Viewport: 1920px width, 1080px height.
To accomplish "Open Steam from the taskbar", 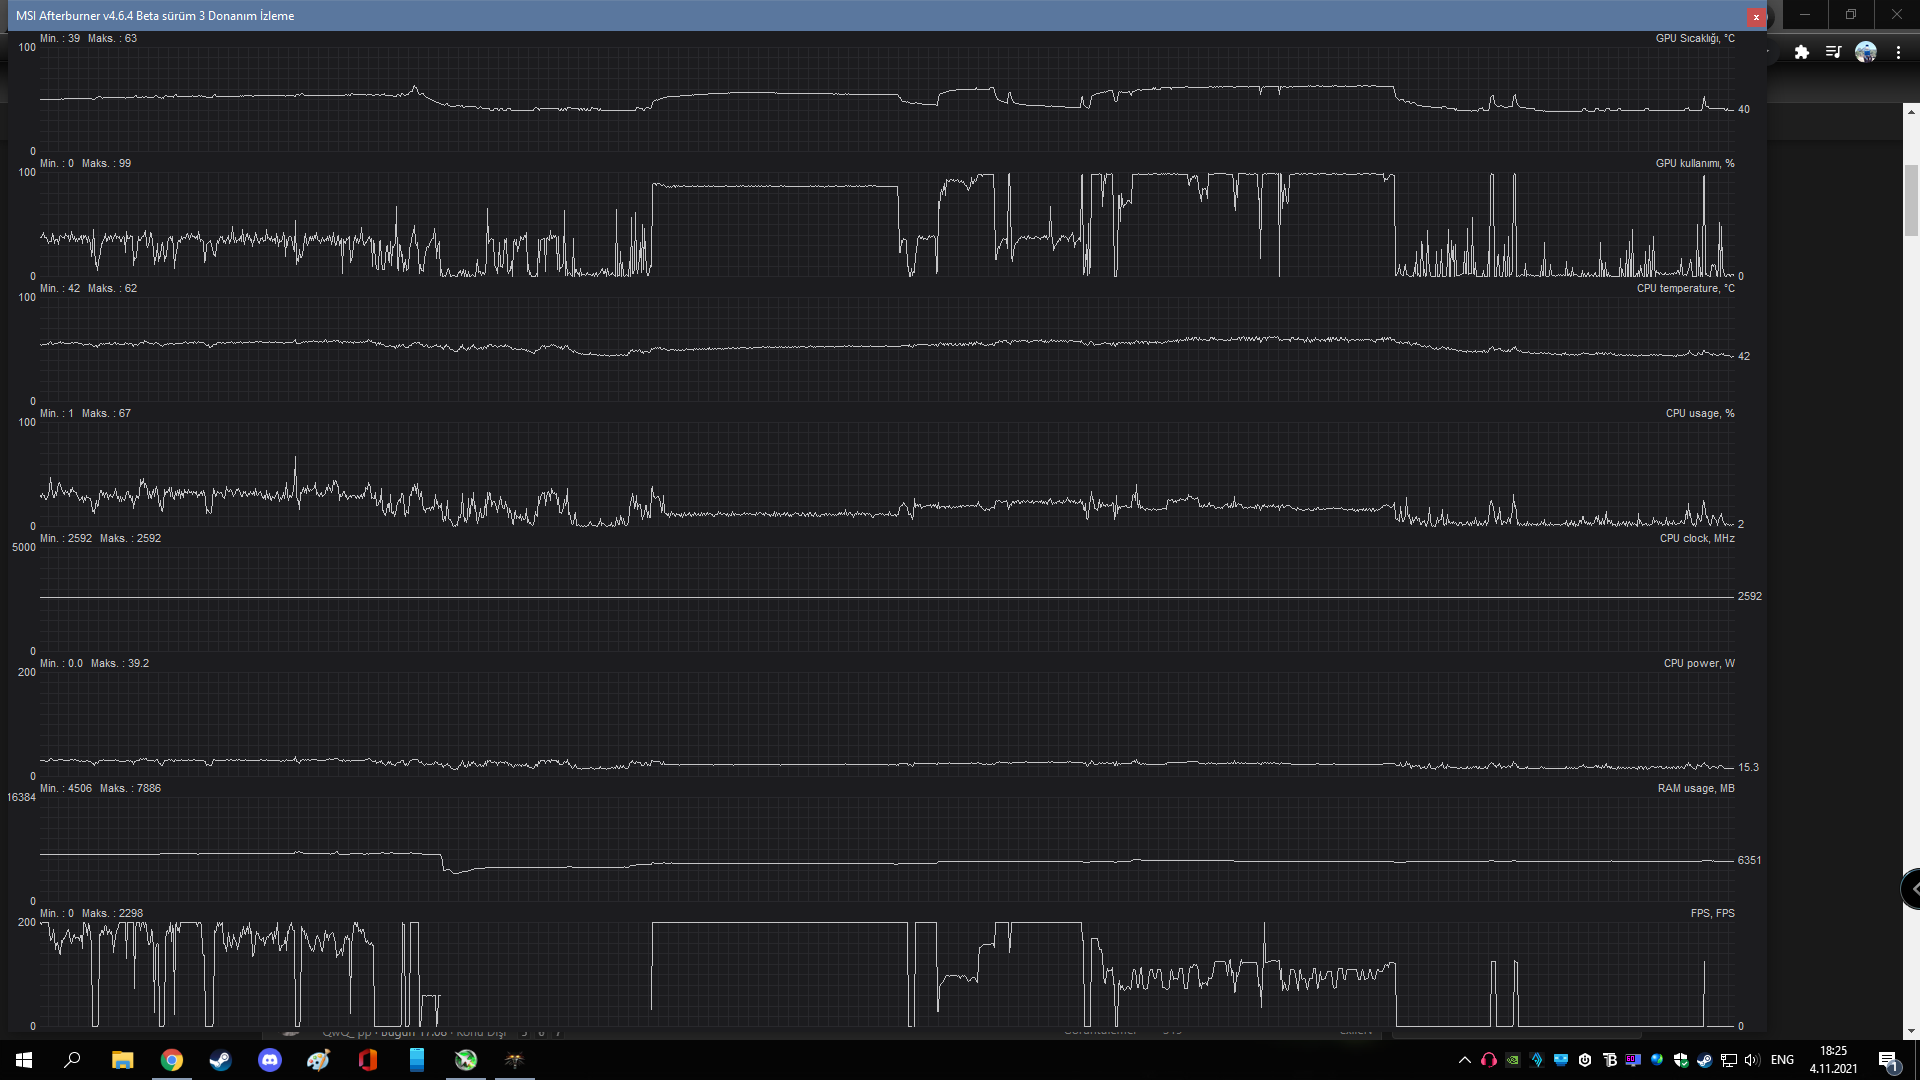I will click(x=220, y=1060).
